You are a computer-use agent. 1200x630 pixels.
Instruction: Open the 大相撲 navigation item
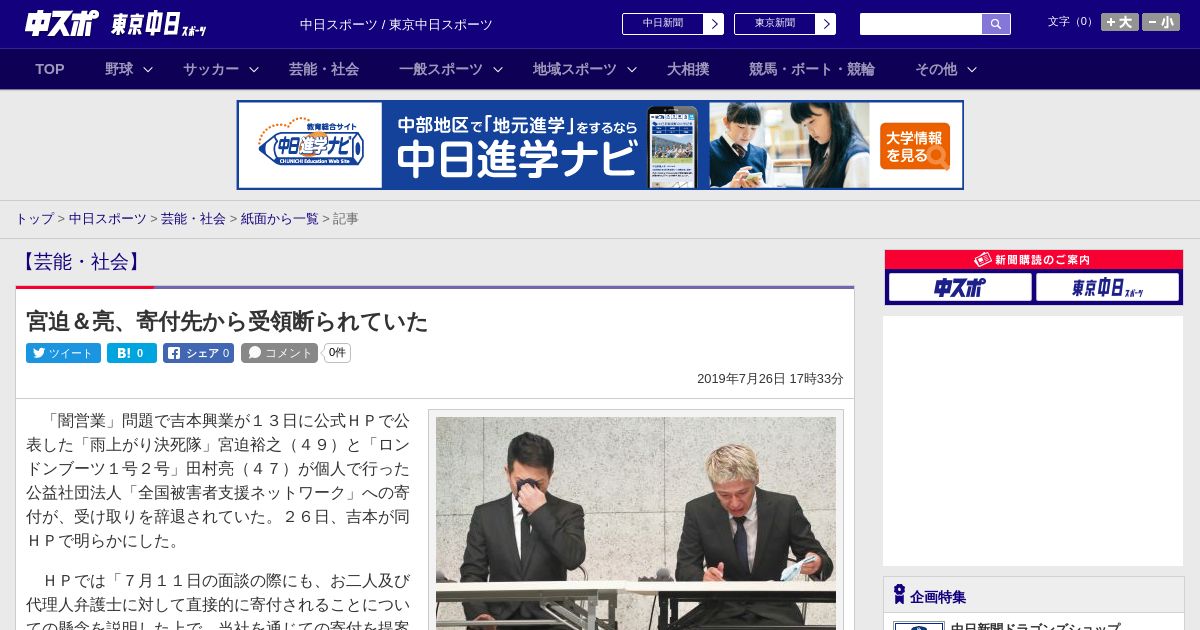pos(688,69)
